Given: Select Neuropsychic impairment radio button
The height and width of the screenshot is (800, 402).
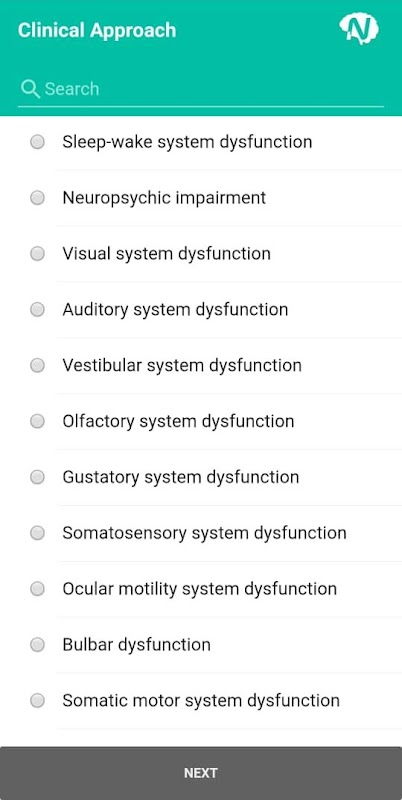Looking at the screenshot, I should (37, 197).
